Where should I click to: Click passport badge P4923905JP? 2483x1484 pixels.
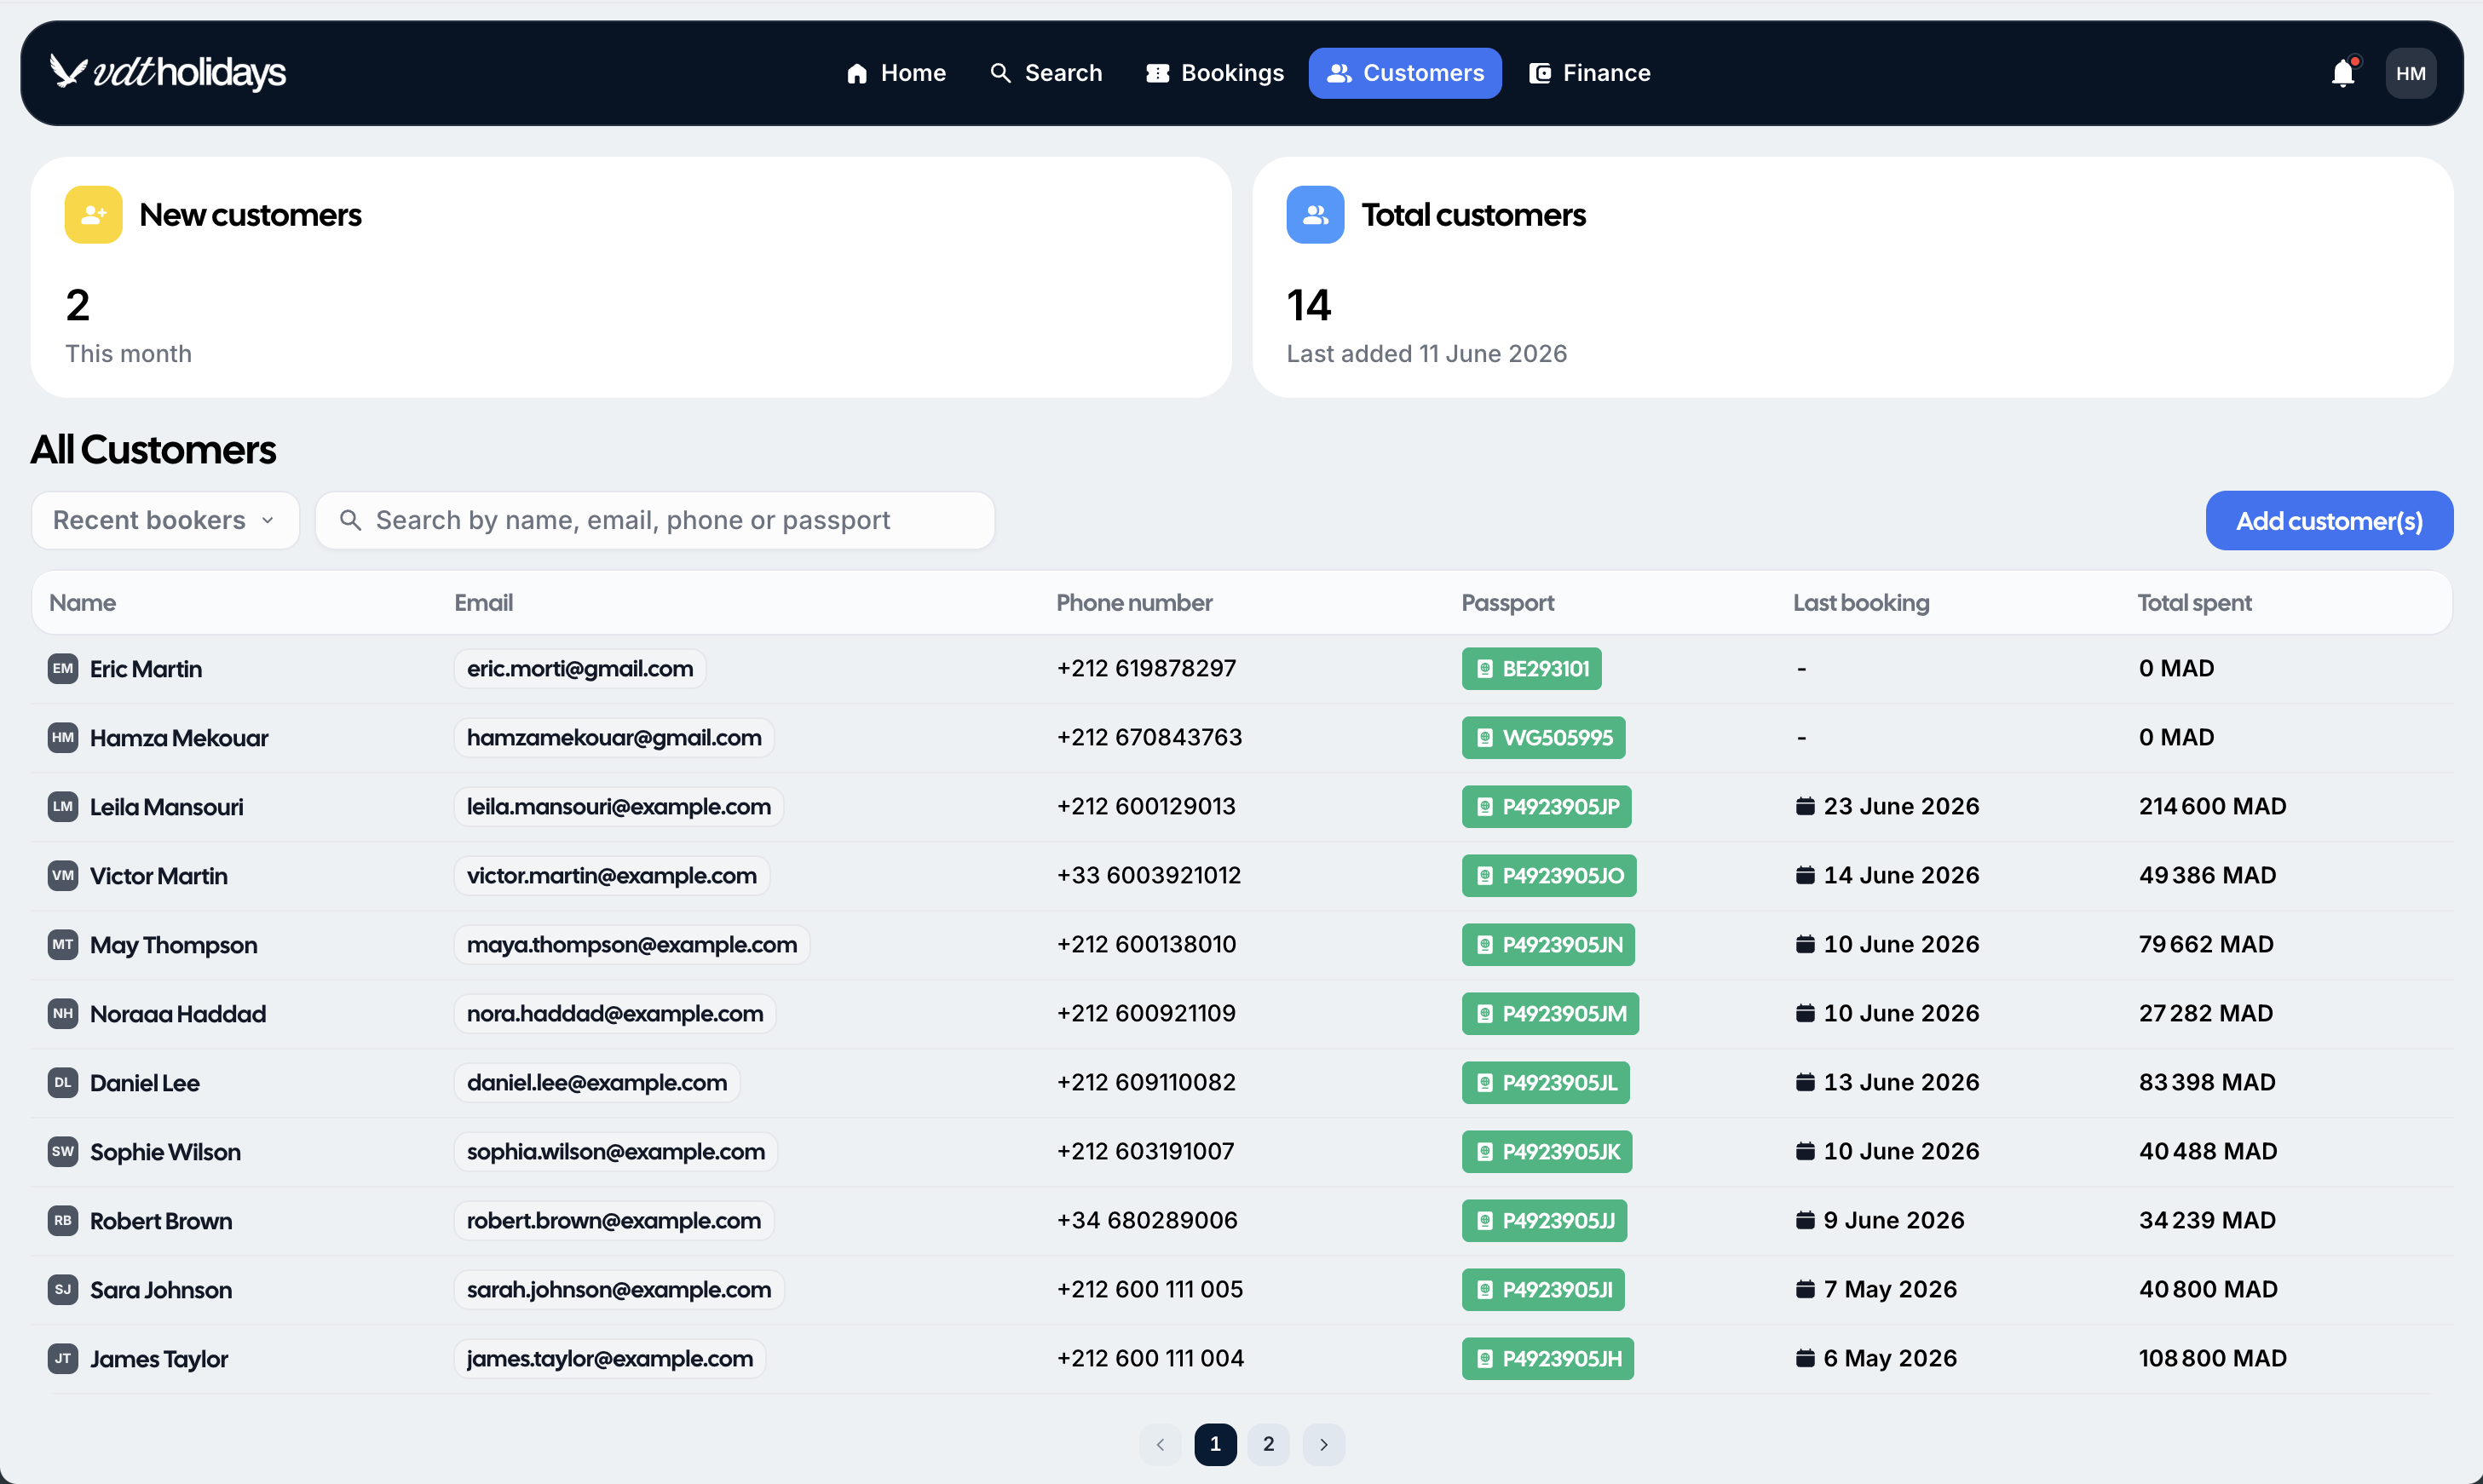tap(1546, 806)
